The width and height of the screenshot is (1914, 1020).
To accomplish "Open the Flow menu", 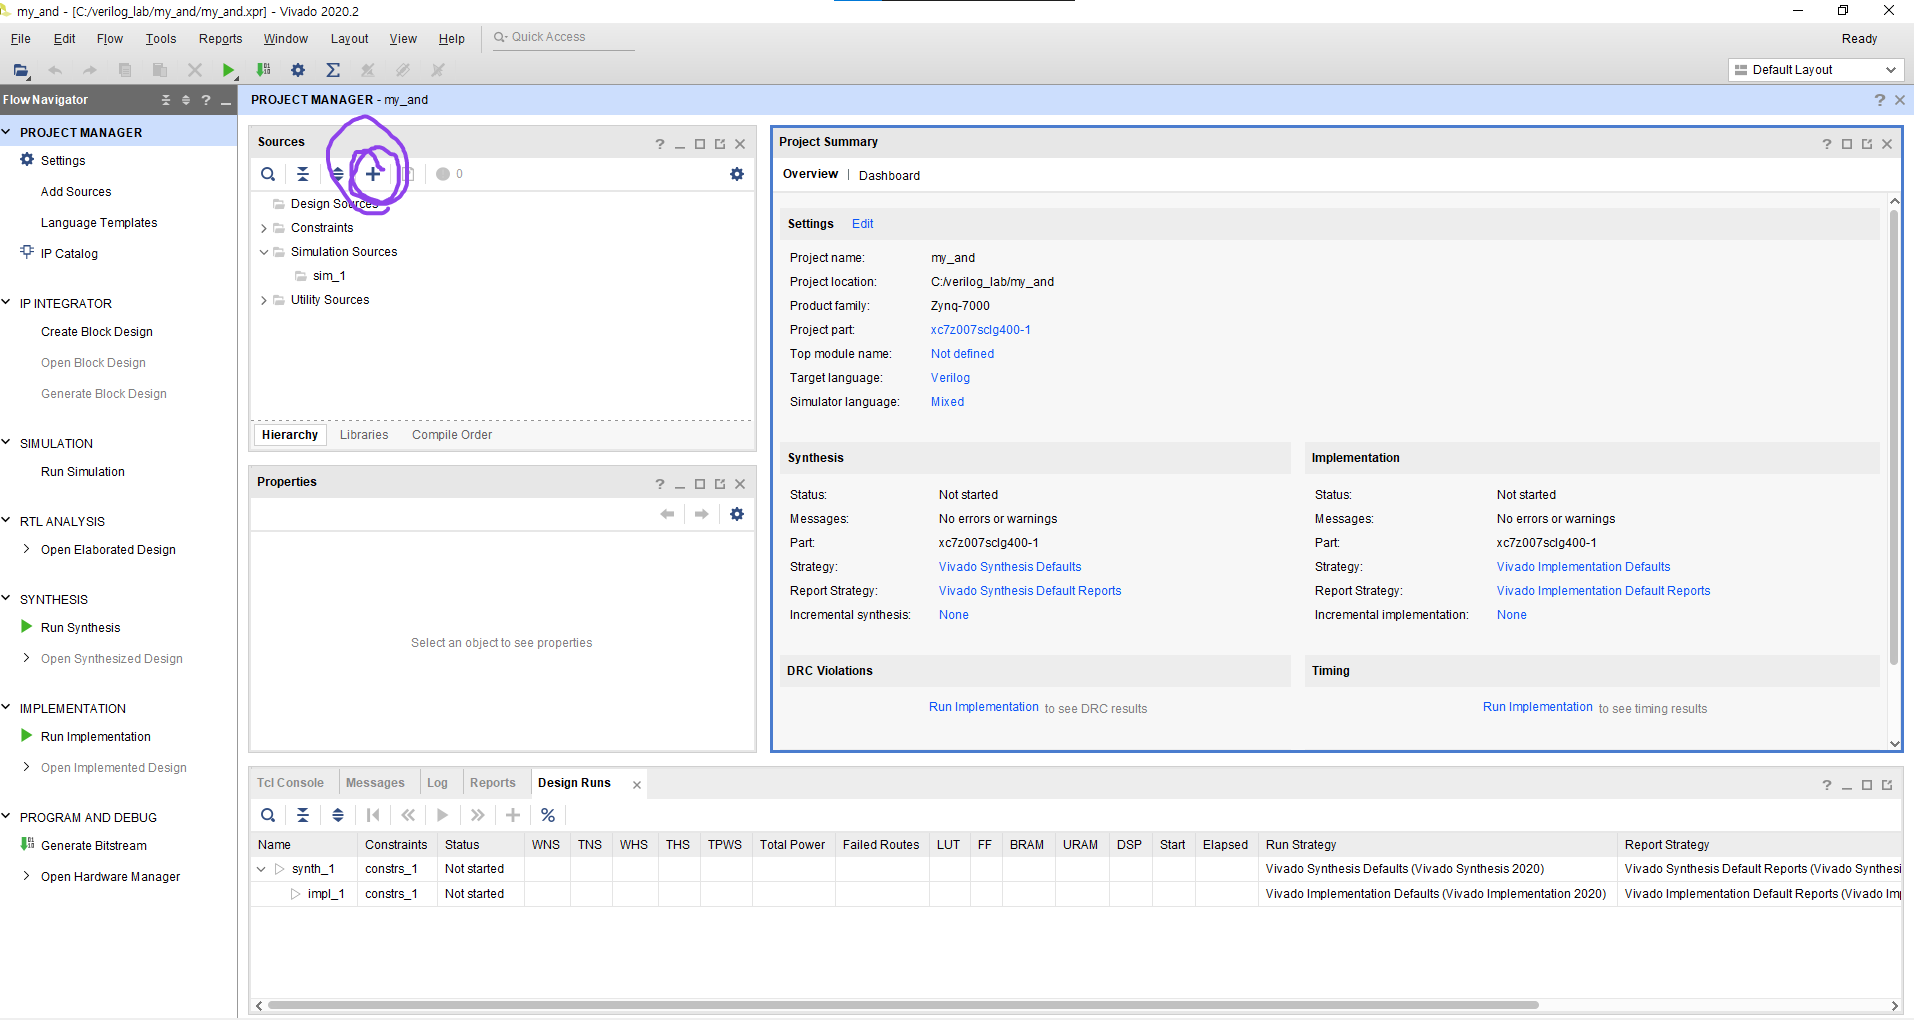I will [110, 39].
